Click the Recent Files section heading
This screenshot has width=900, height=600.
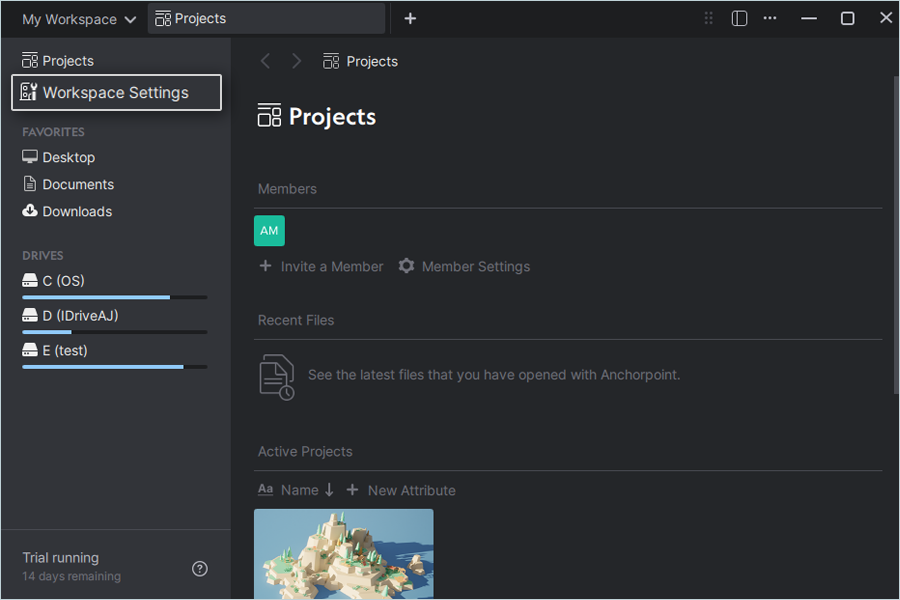pyautogui.click(x=296, y=320)
